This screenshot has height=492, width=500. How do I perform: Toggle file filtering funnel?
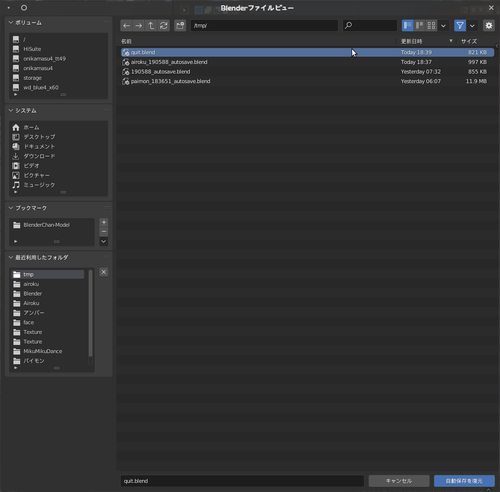click(460, 25)
